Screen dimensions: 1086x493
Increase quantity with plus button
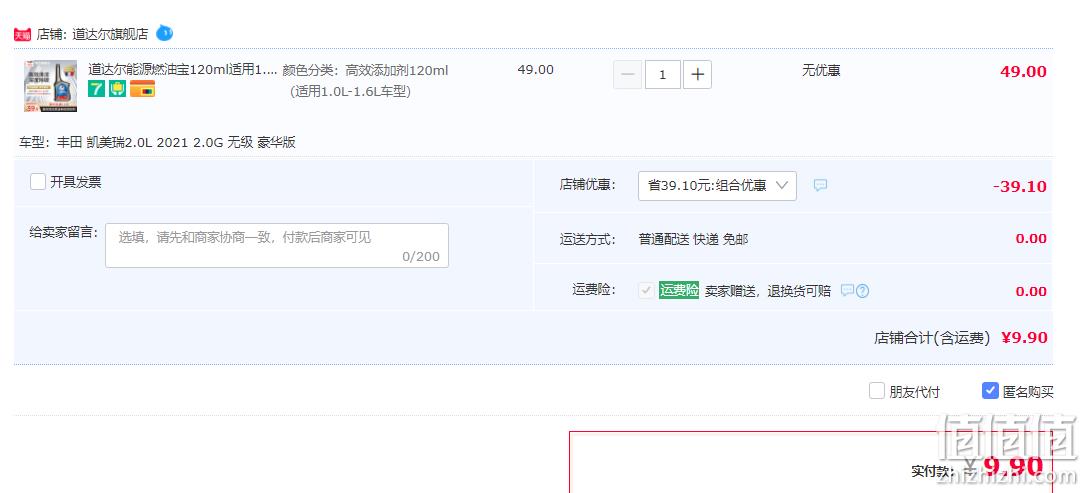click(697, 75)
